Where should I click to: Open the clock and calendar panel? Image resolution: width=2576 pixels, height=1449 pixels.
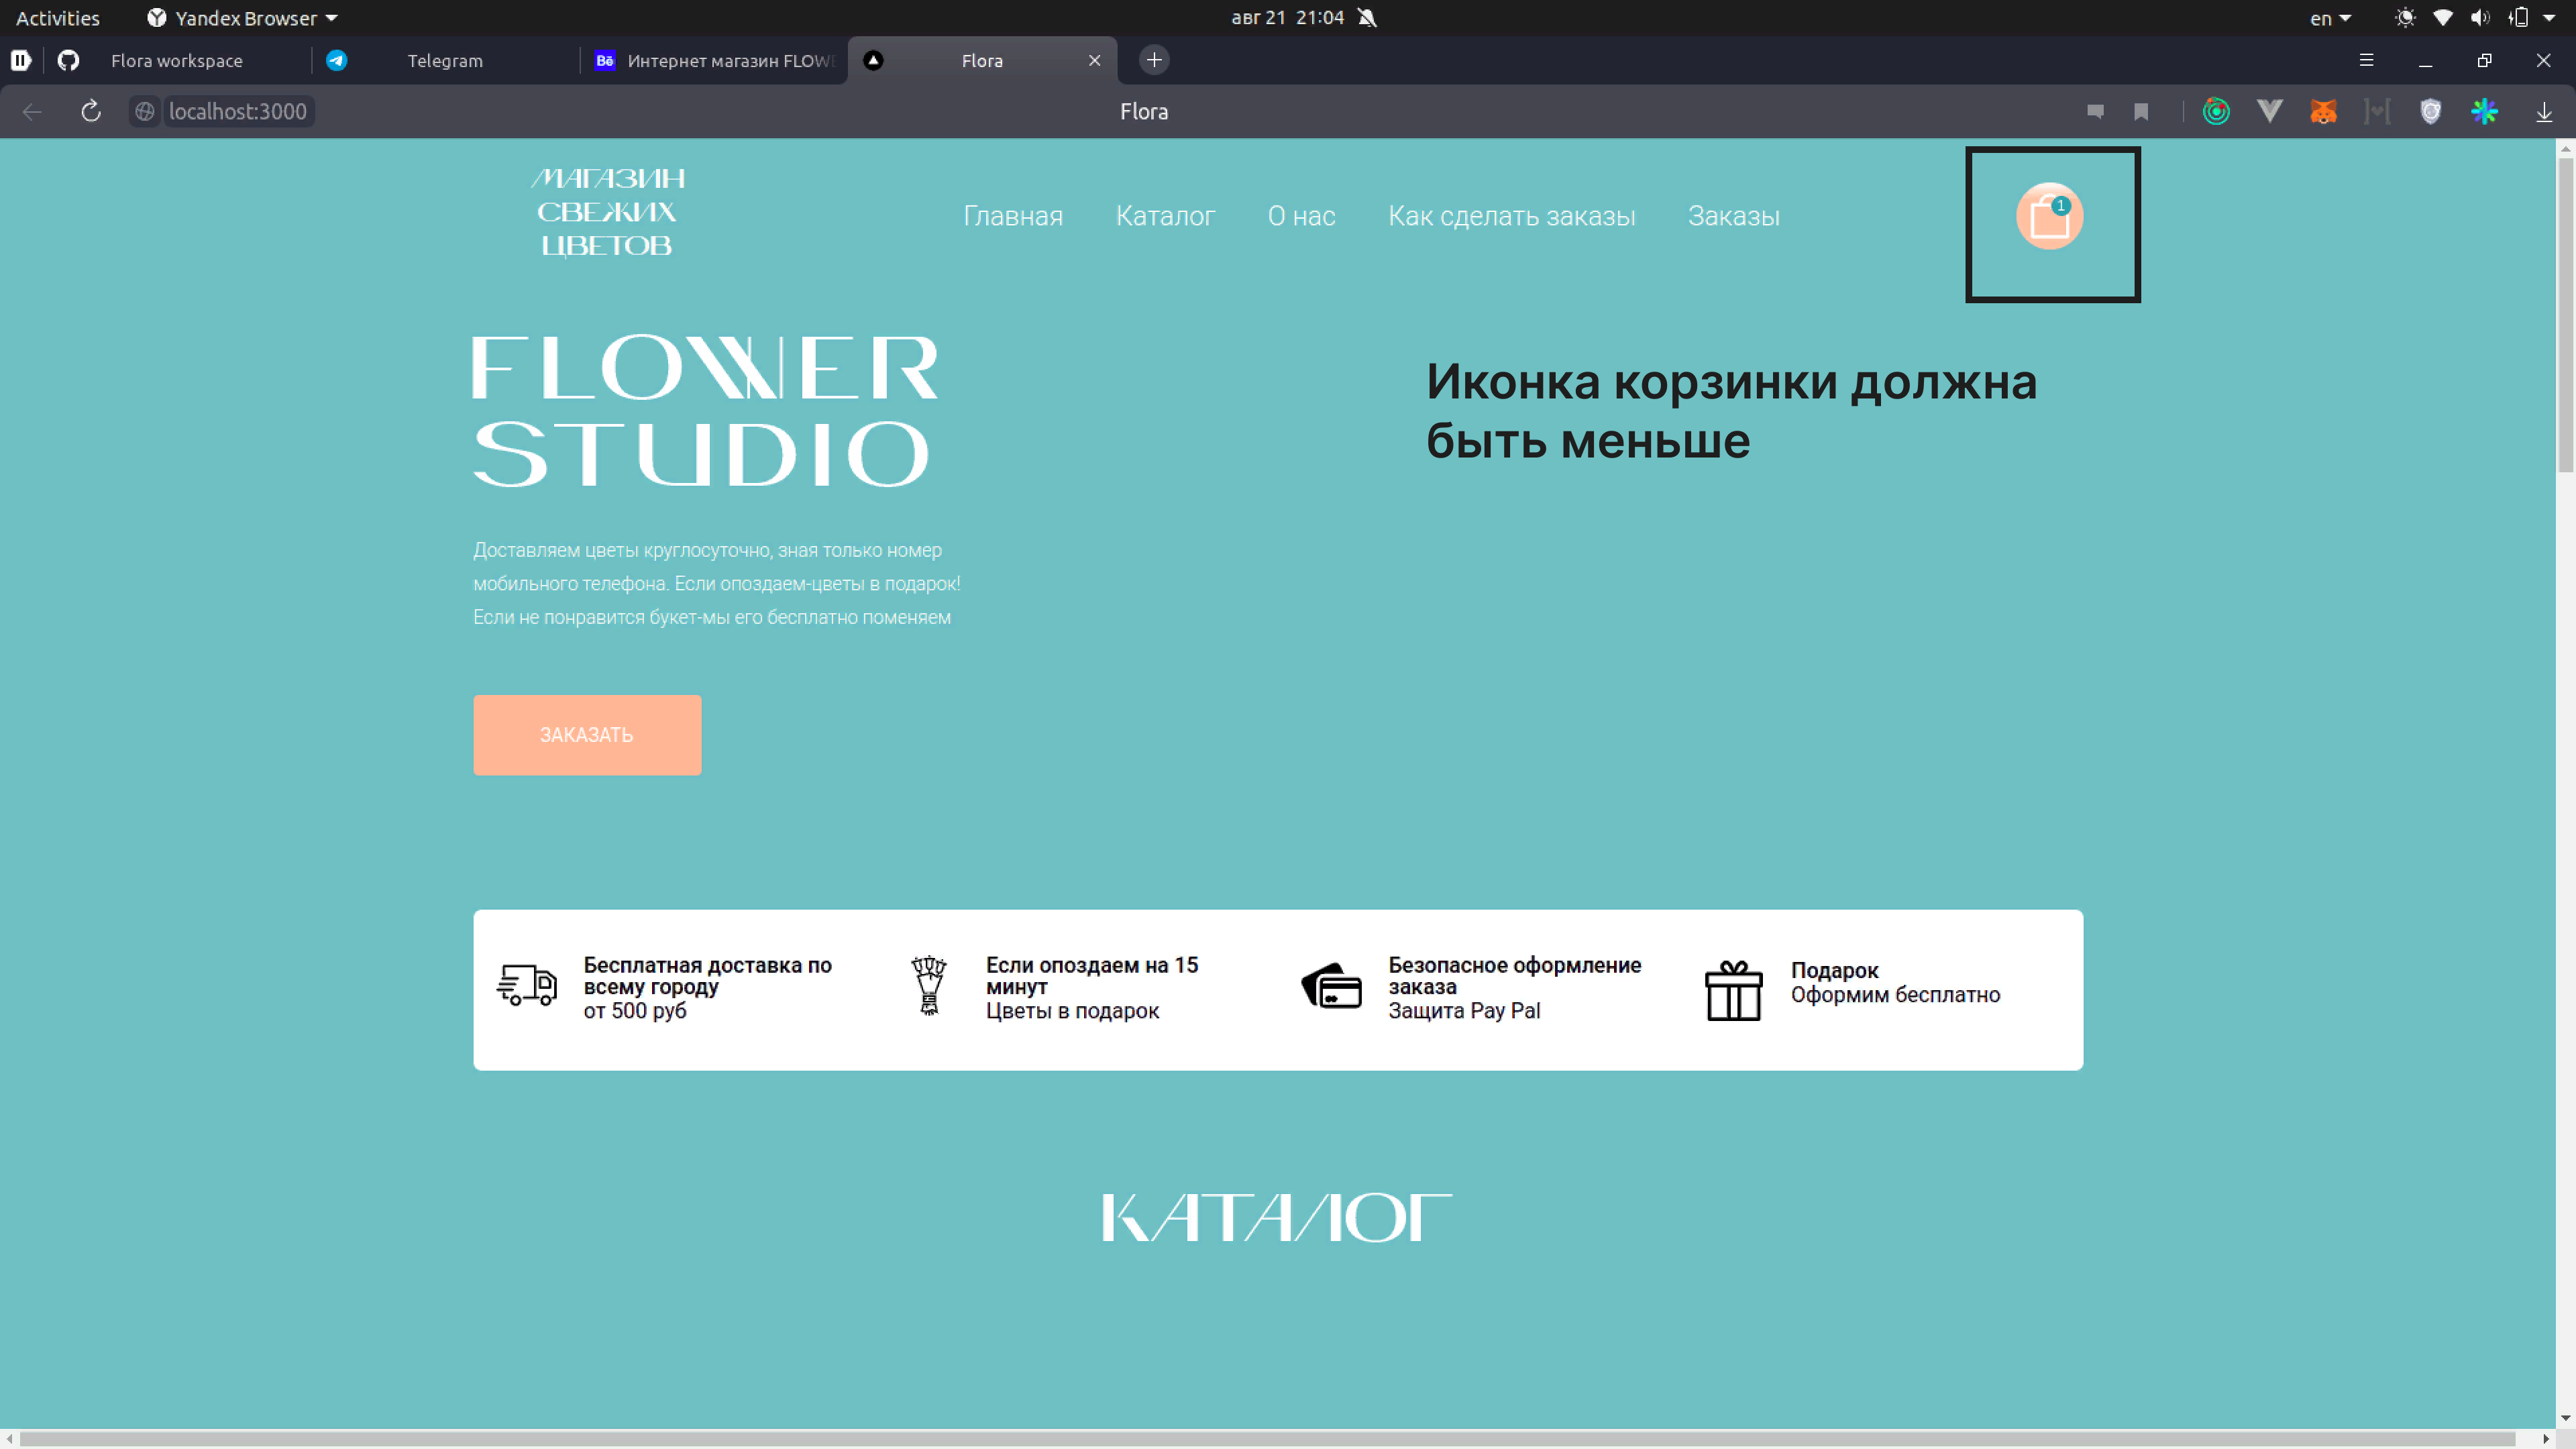point(1287,18)
